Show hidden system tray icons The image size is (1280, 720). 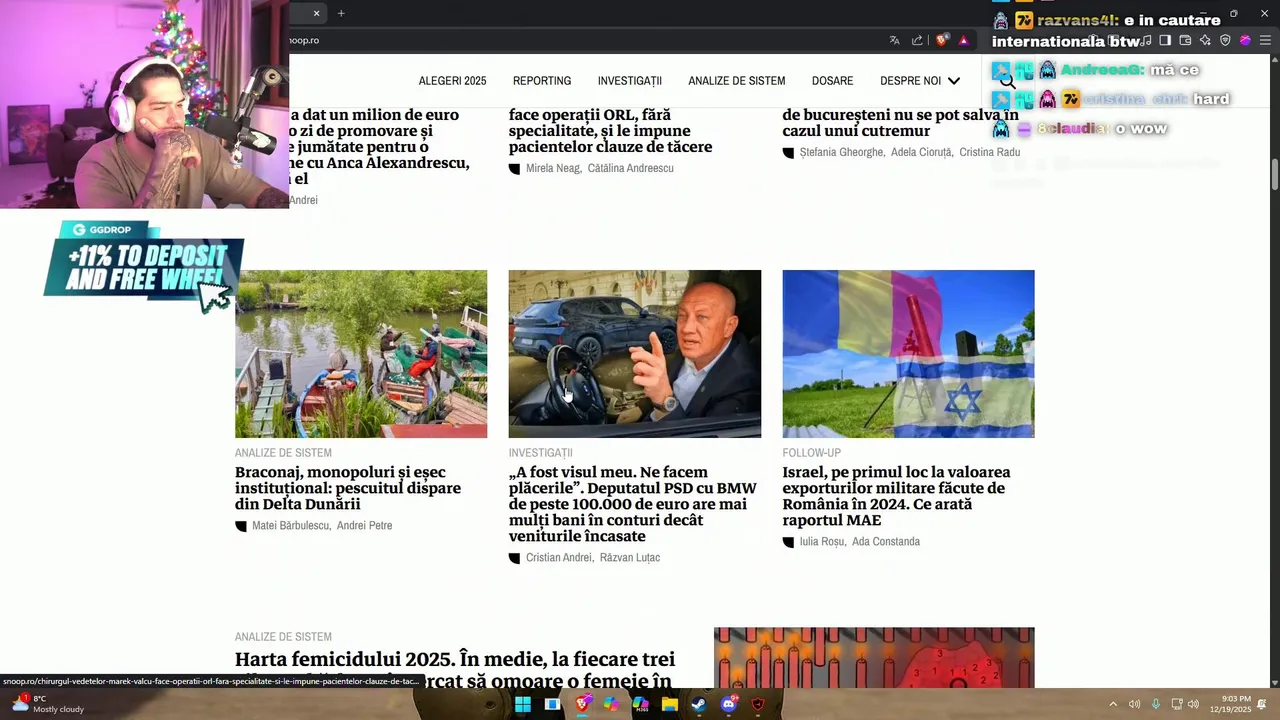point(1113,704)
